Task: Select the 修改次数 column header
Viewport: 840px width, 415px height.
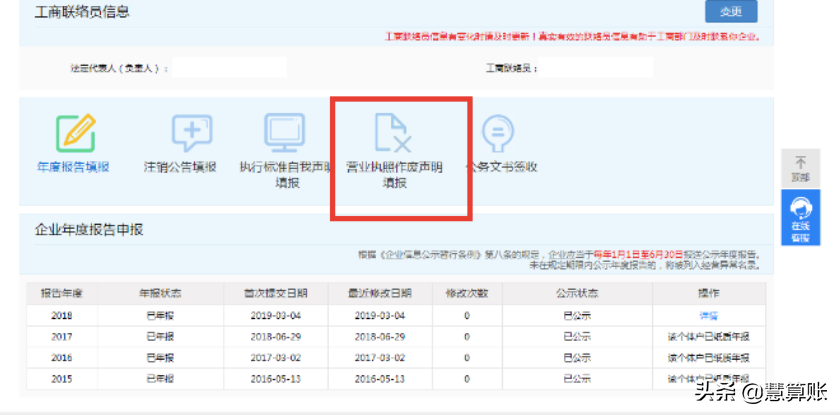Action: pyautogui.click(x=467, y=293)
